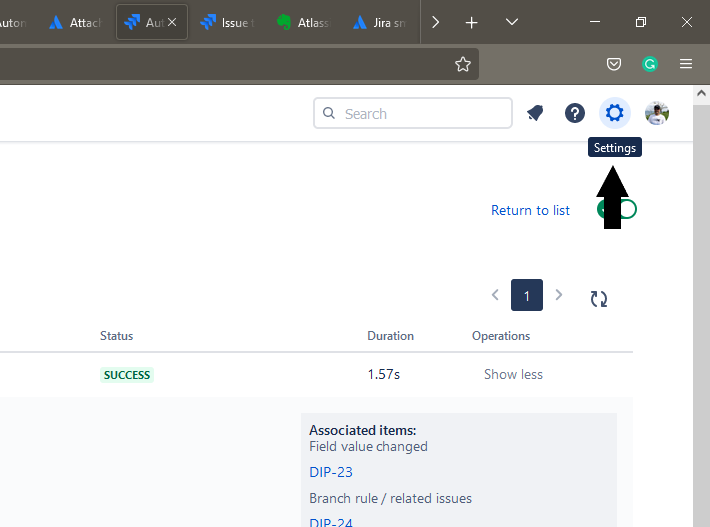
Task: Click the scrollbar up arrow
Action: point(701,93)
